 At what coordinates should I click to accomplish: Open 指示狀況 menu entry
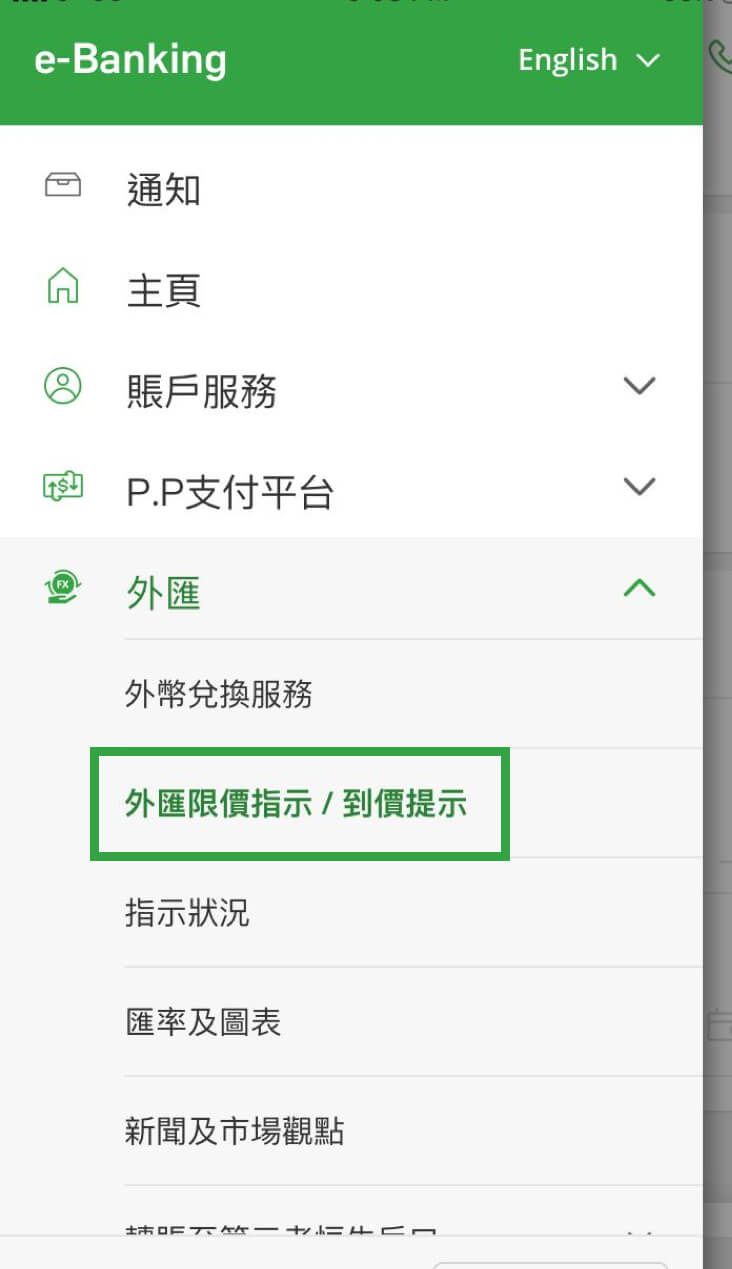(x=187, y=913)
